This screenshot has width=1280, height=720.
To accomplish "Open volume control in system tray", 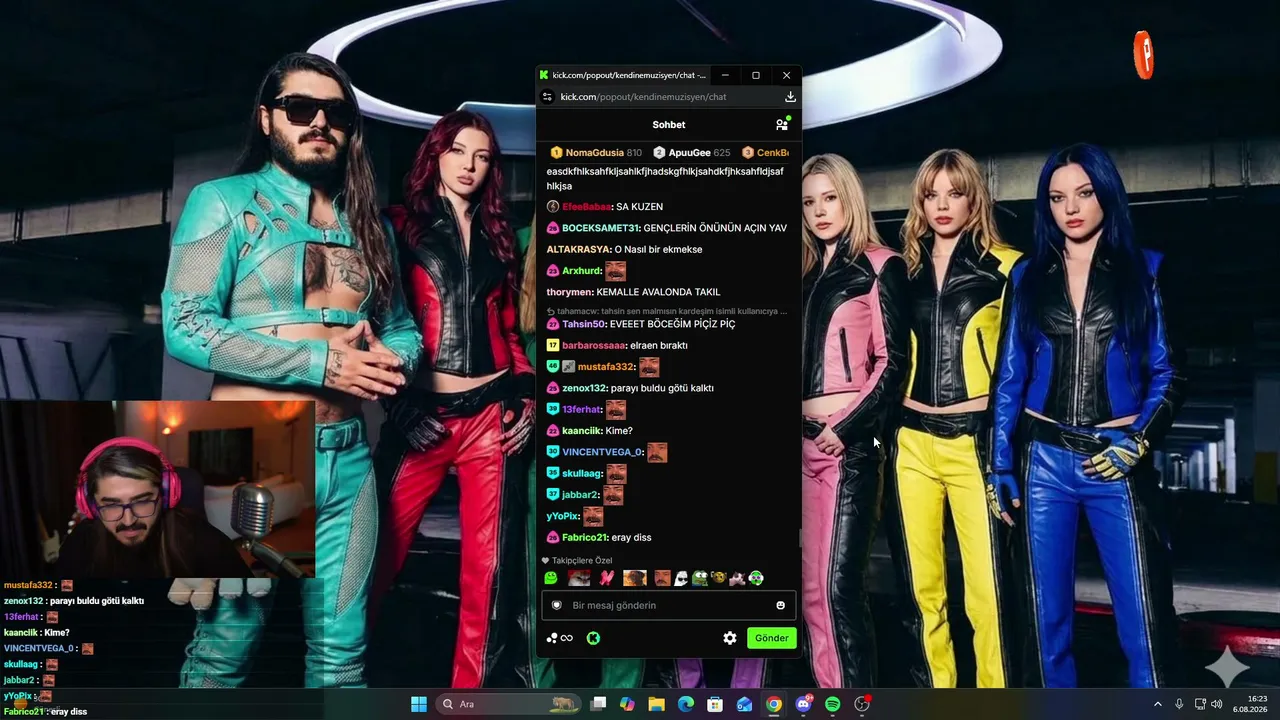I will tap(1217, 704).
